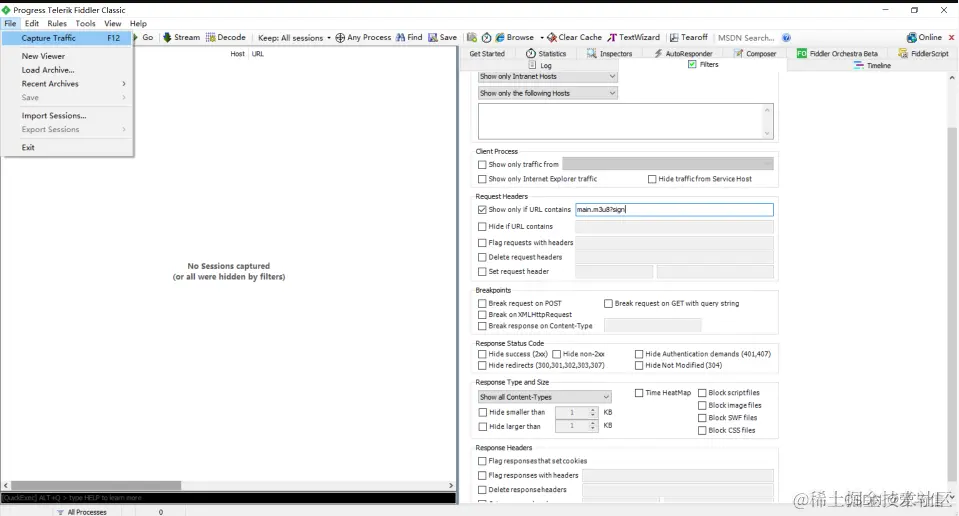Increase the Hide larger than KB value

pos(593,423)
